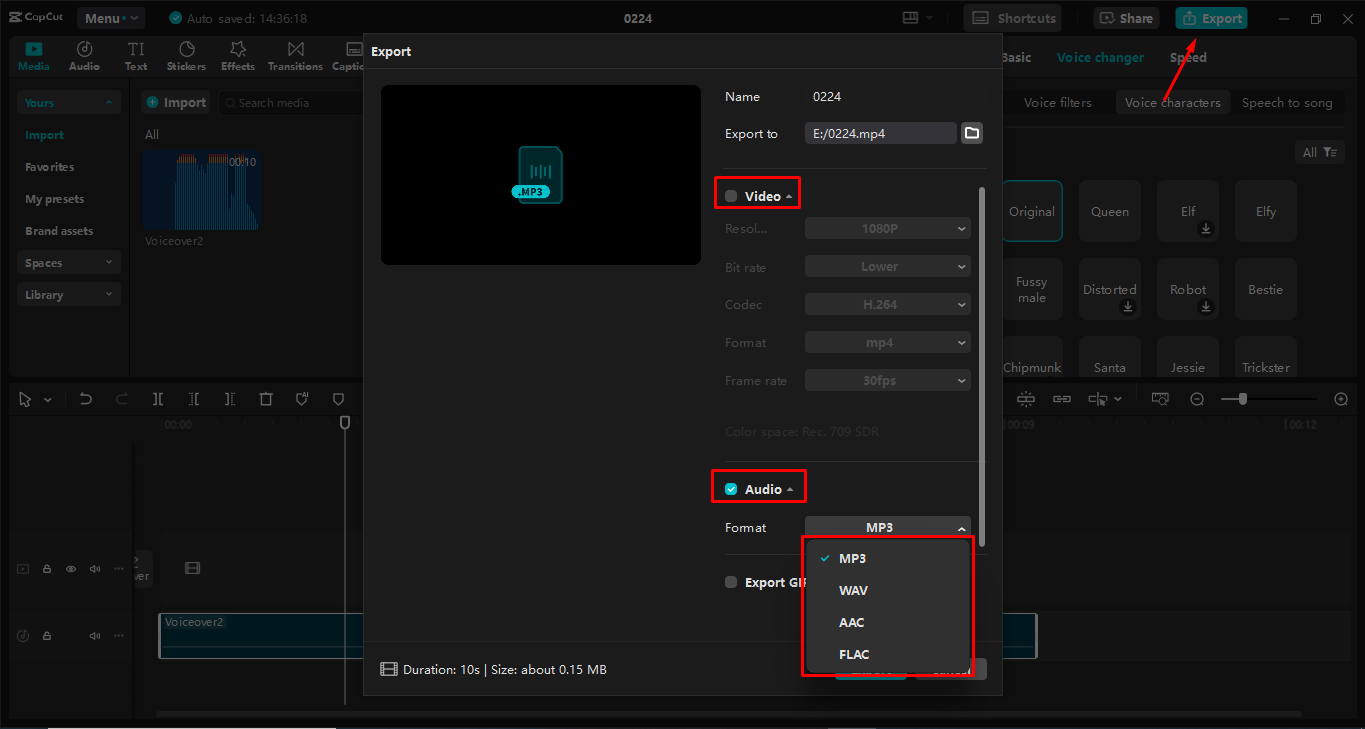Enable the Export GIF checkbox
This screenshot has width=1365, height=729.
pos(731,582)
